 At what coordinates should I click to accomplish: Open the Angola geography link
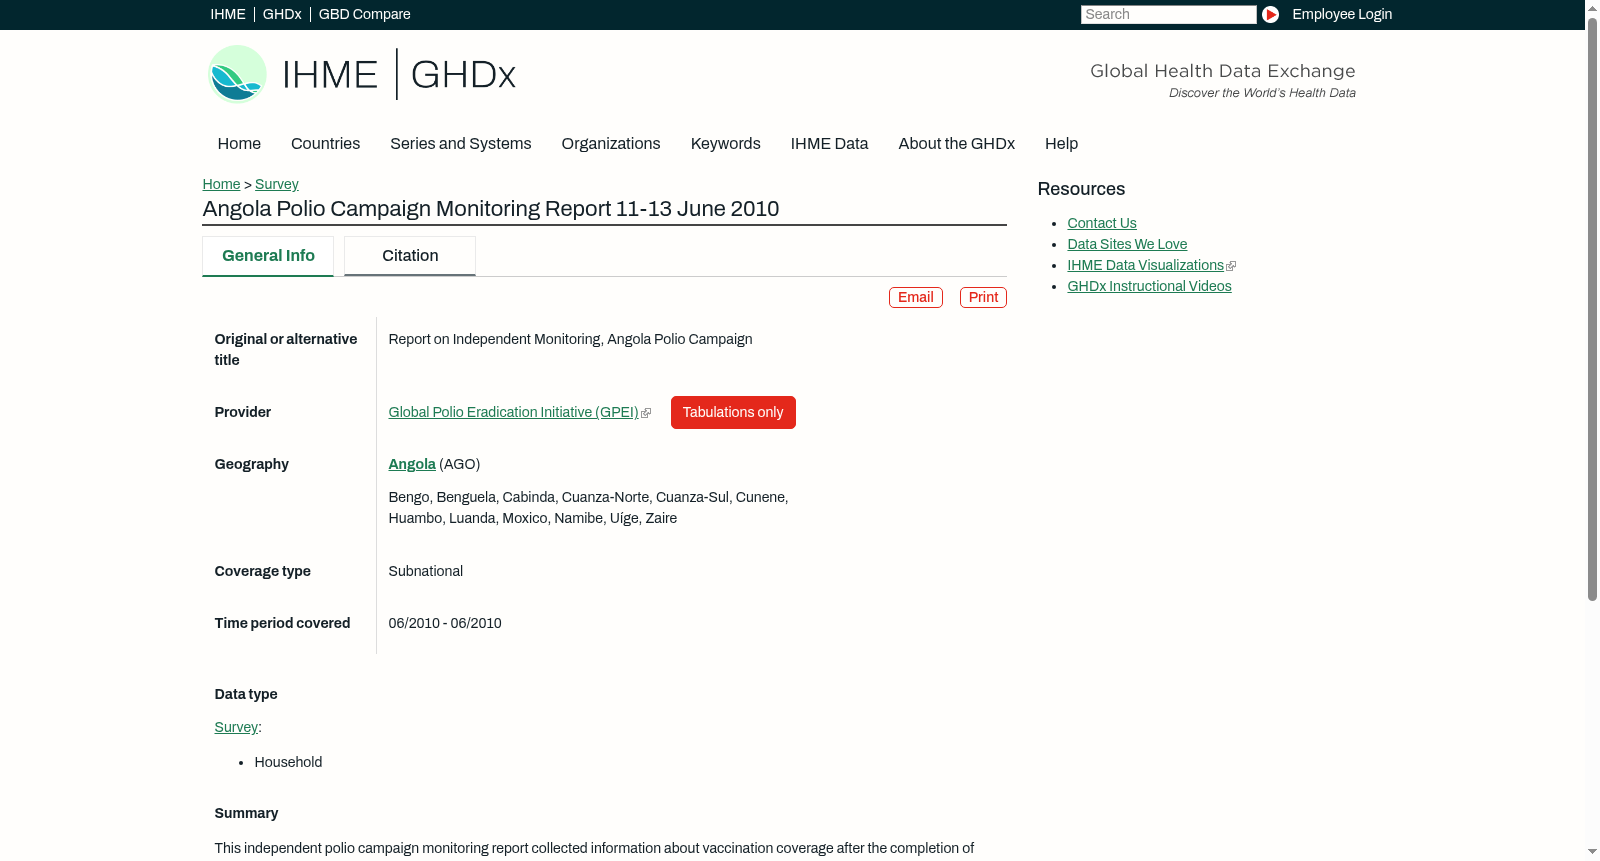[412, 464]
